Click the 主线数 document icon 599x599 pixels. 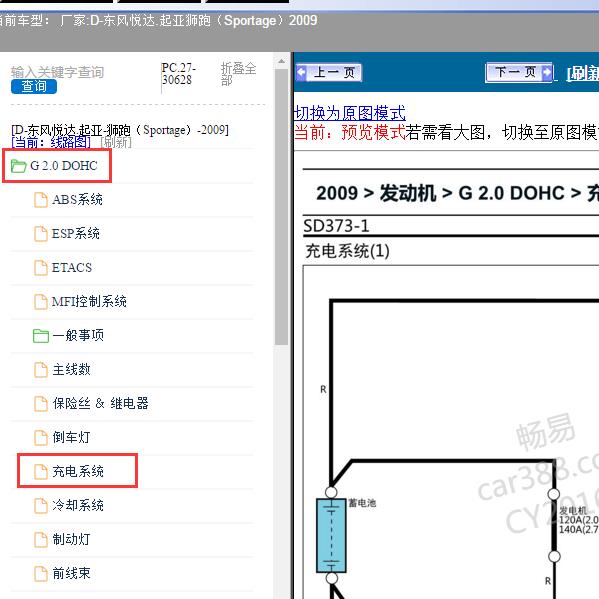click(x=41, y=370)
